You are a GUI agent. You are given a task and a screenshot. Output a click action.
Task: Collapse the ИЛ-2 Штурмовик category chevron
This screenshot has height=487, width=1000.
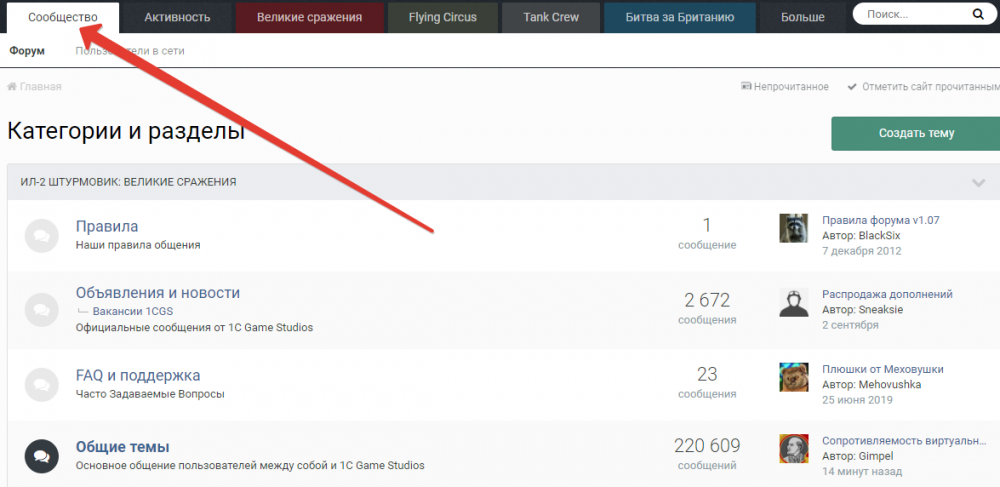click(x=979, y=182)
